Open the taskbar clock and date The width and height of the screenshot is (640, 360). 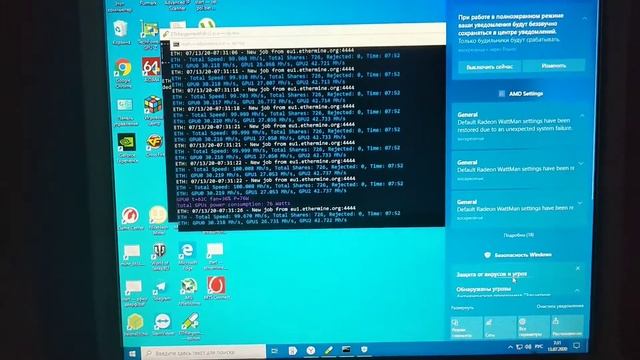pyautogui.click(x=558, y=346)
